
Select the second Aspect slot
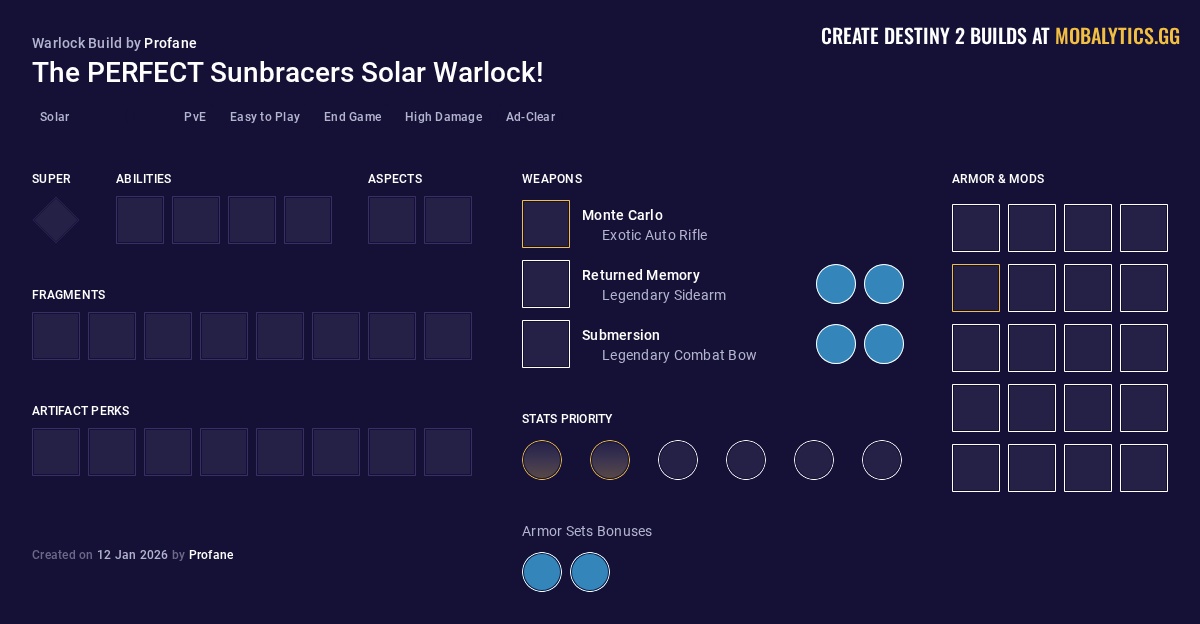[448, 220]
